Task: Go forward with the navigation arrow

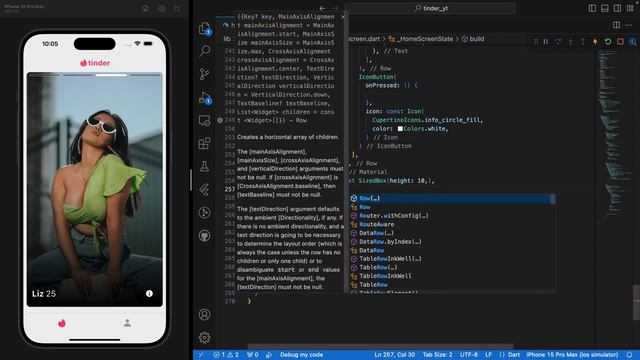Action: pos(335,8)
